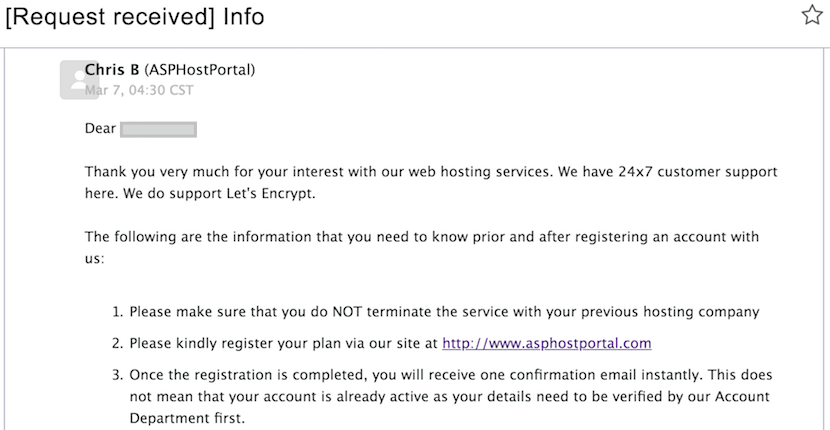Click list item two about registering your plan
830x430 pixels.
[381, 344]
